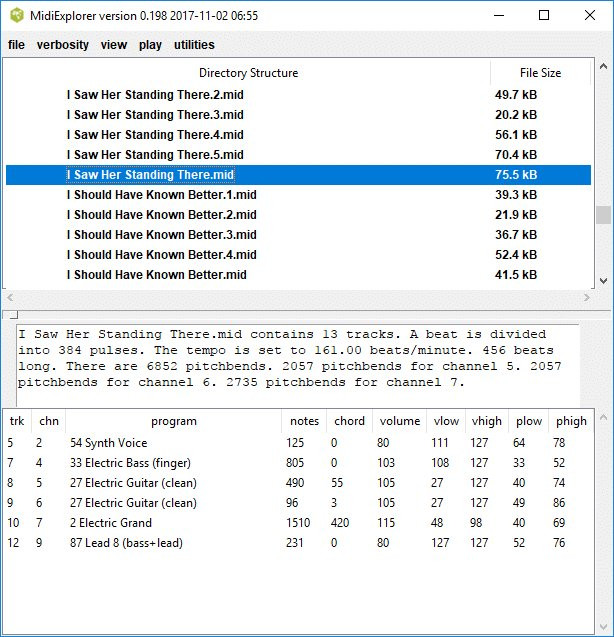Click the vhigh column header
The height and width of the screenshot is (637, 614).
pyautogui.click(x=487, y=421)
